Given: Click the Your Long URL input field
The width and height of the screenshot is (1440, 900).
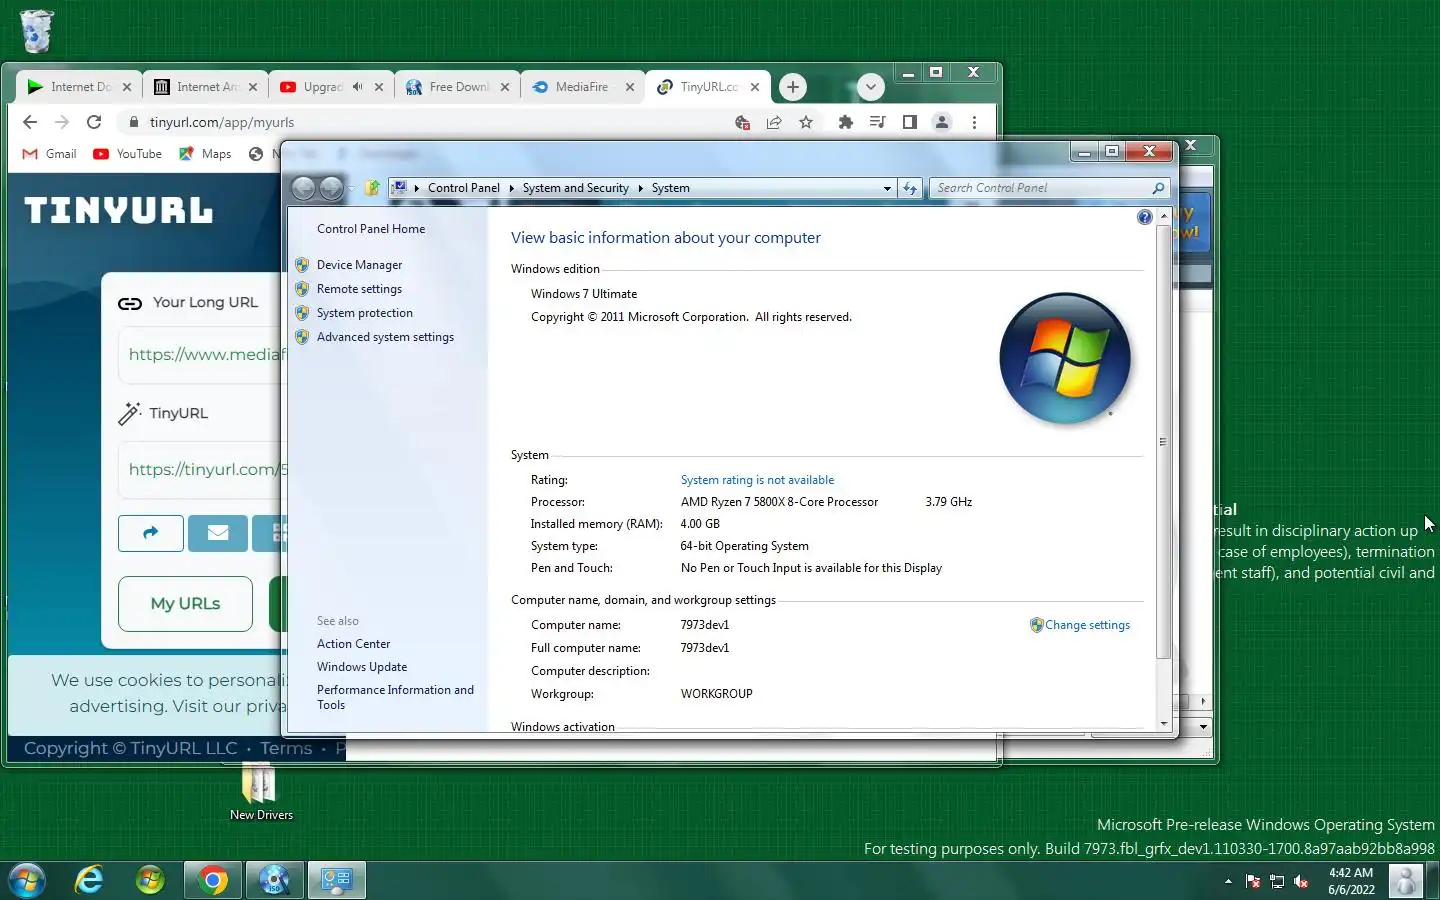Looking at the screenshot, I should click(x=204, y=355).
